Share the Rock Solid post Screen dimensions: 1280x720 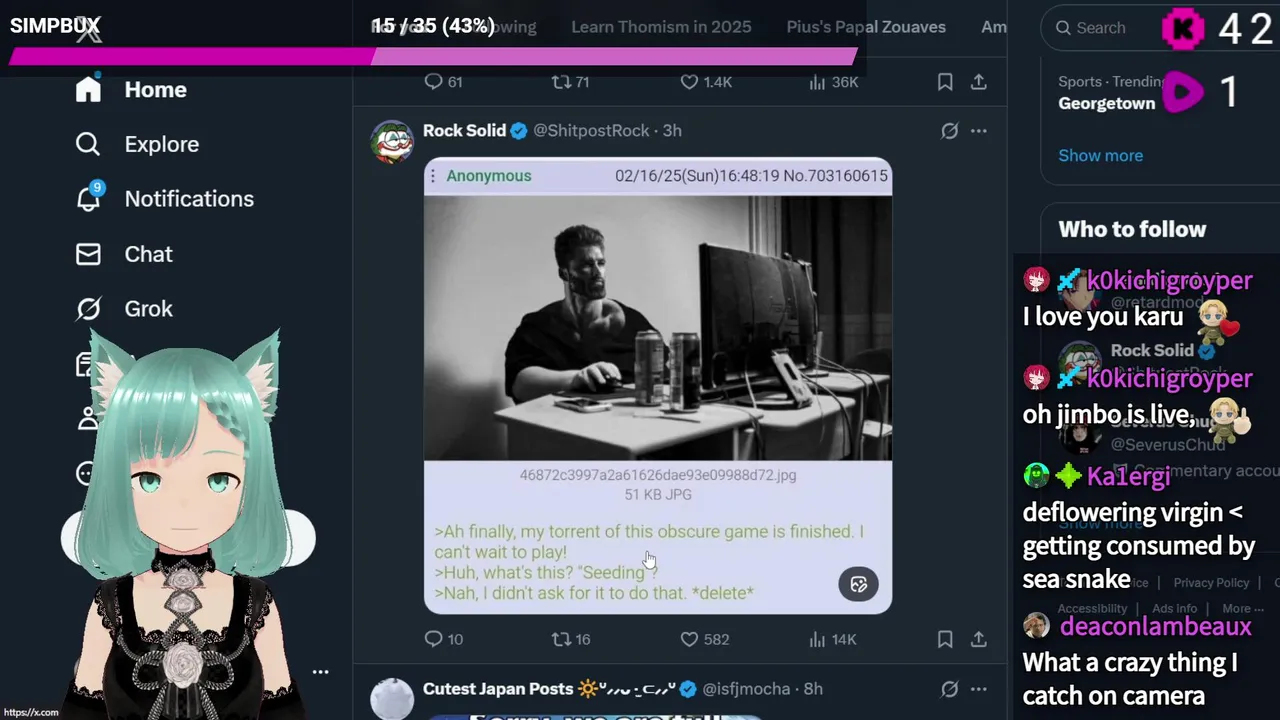coord(979,639)
